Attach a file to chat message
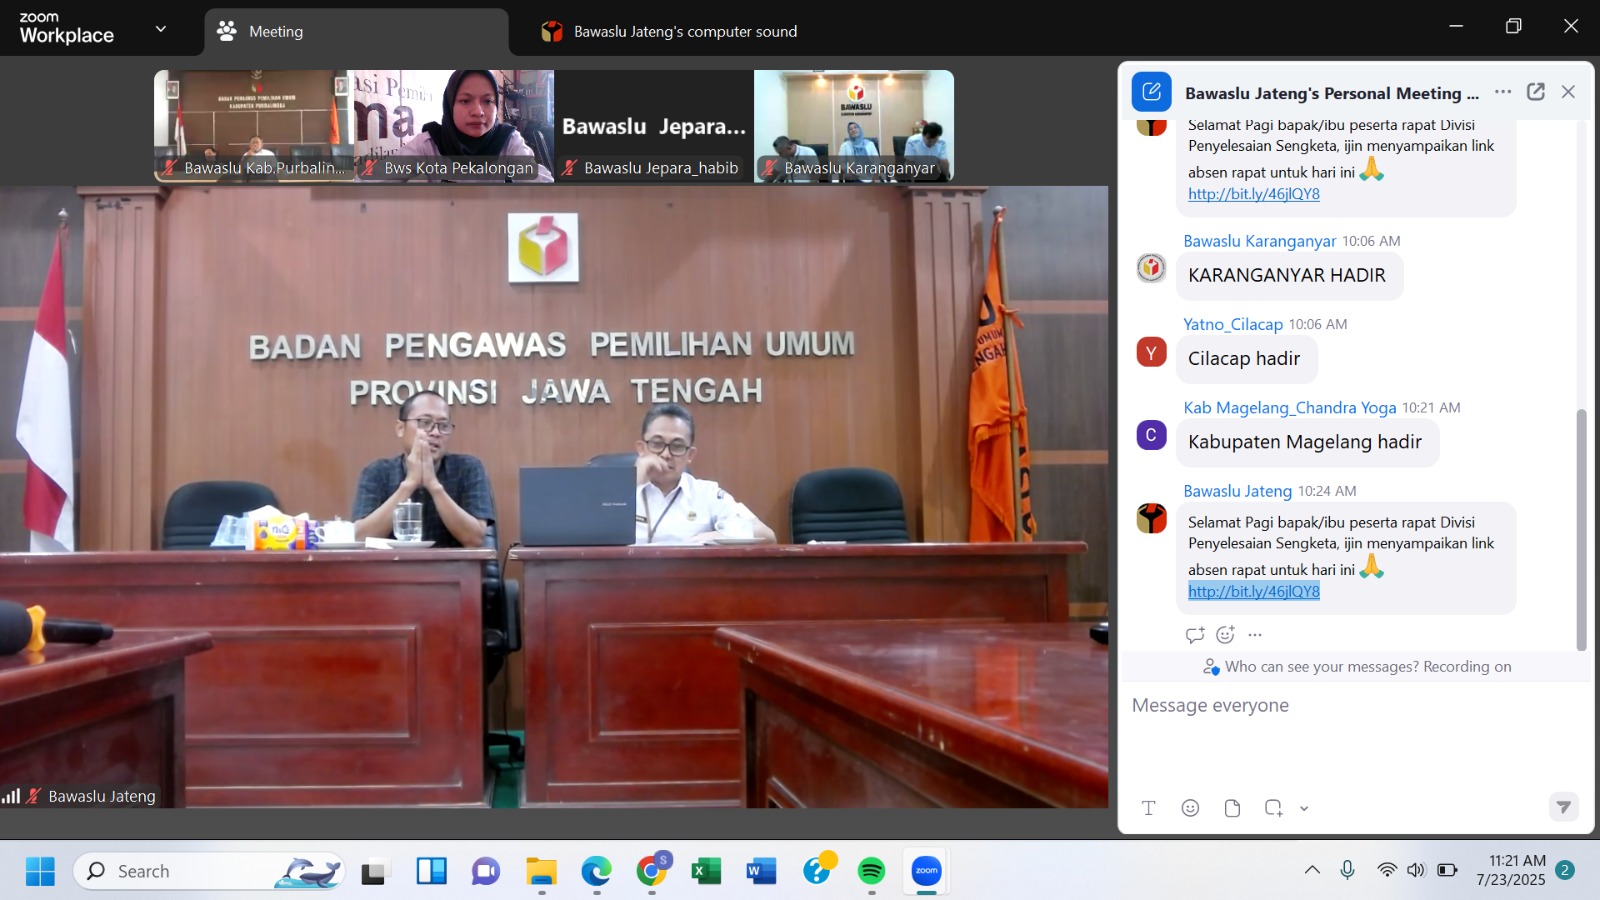Image resolution: width=1600 pixels, height=900 pixels. click(1232, 808)
